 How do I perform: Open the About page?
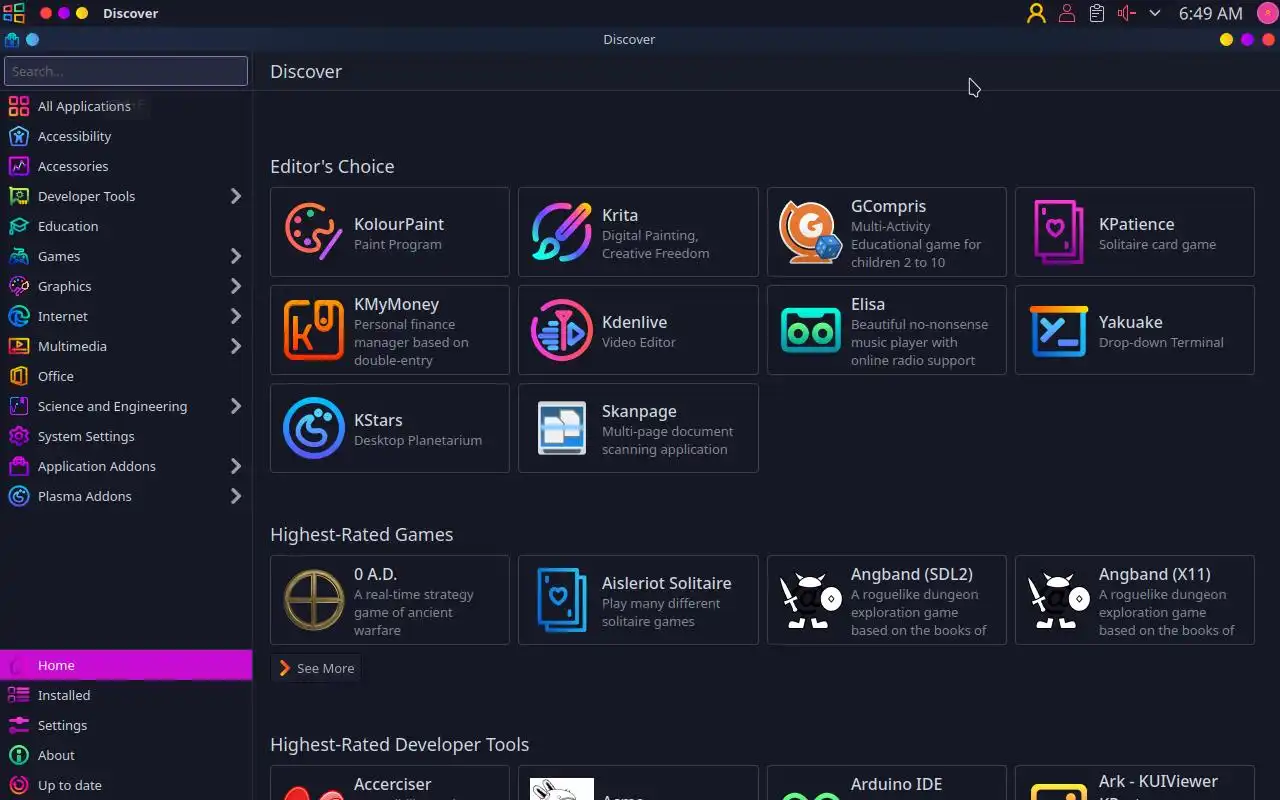tap(126, 755)
